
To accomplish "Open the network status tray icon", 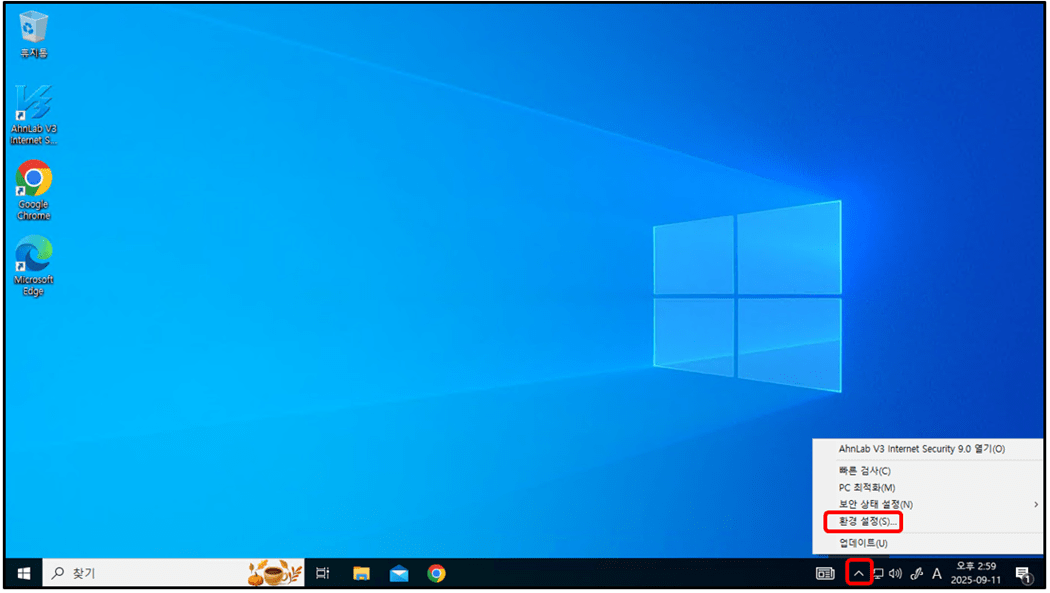I will [x=878, y=573].
